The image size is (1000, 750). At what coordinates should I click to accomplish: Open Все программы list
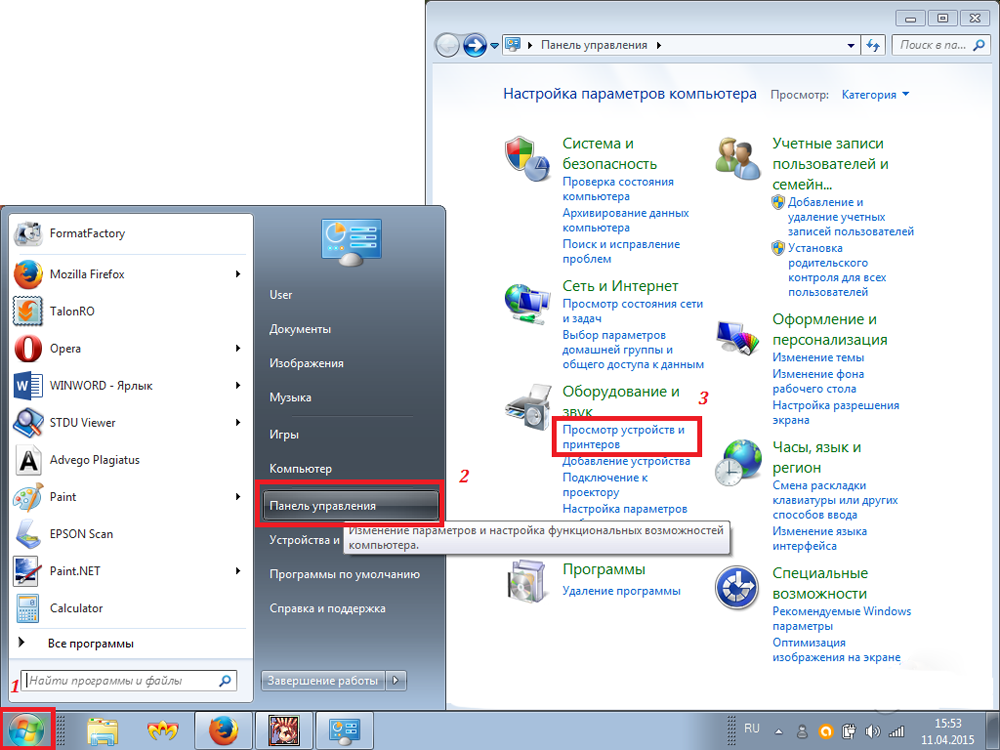point(90,644)
